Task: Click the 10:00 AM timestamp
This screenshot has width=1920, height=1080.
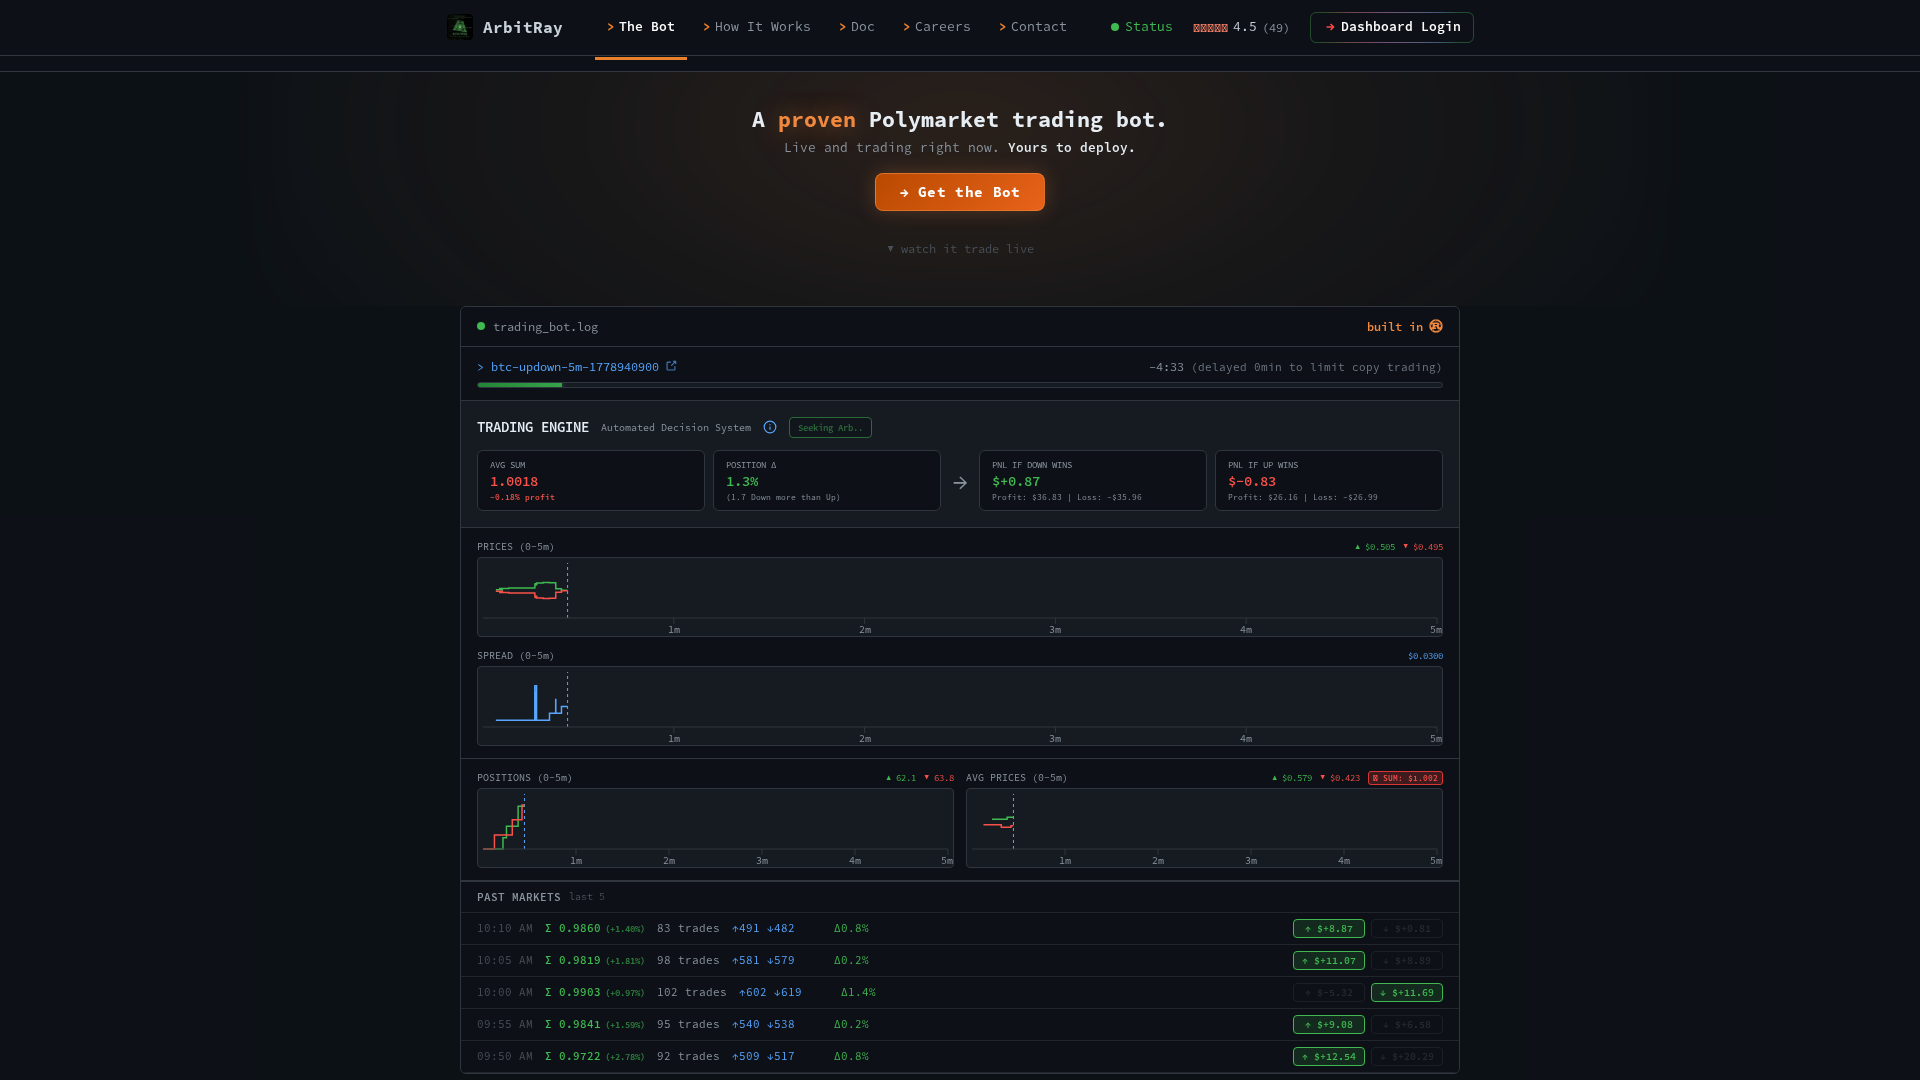Action: click(505, 993)
